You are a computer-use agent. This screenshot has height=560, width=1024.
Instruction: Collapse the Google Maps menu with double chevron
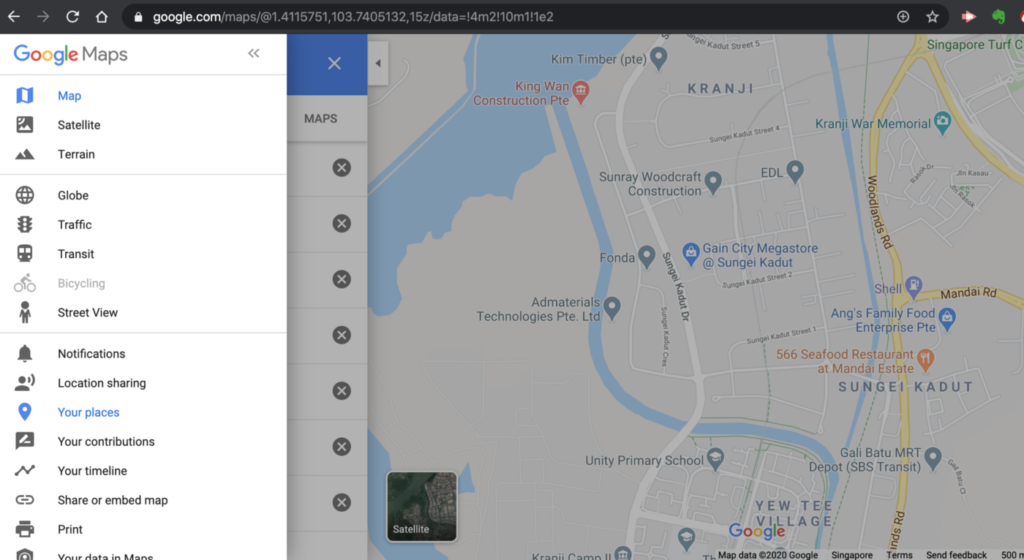pyautogui.click(x=253, y=54)
